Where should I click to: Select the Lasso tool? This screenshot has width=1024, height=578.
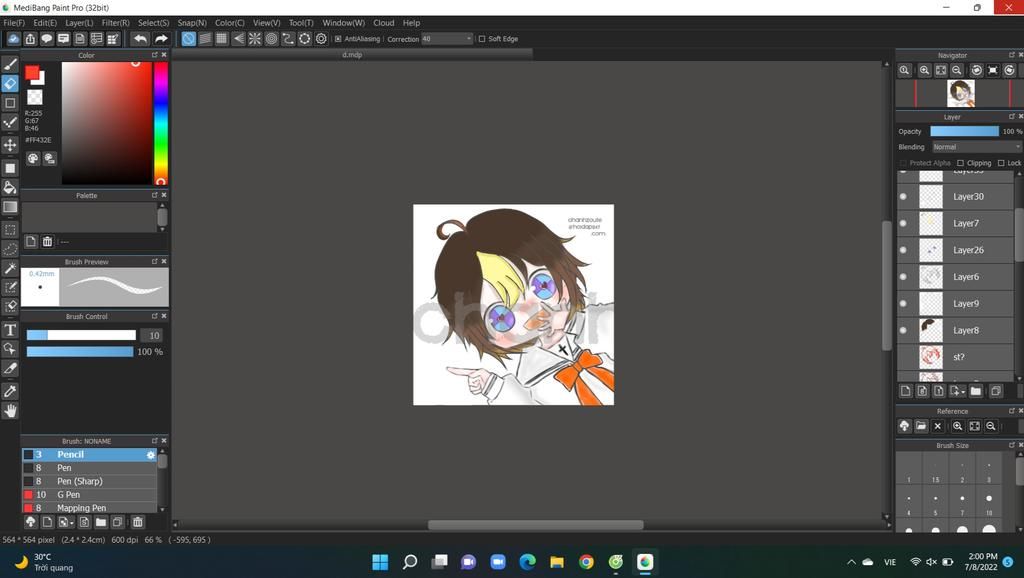coord(10,249)
